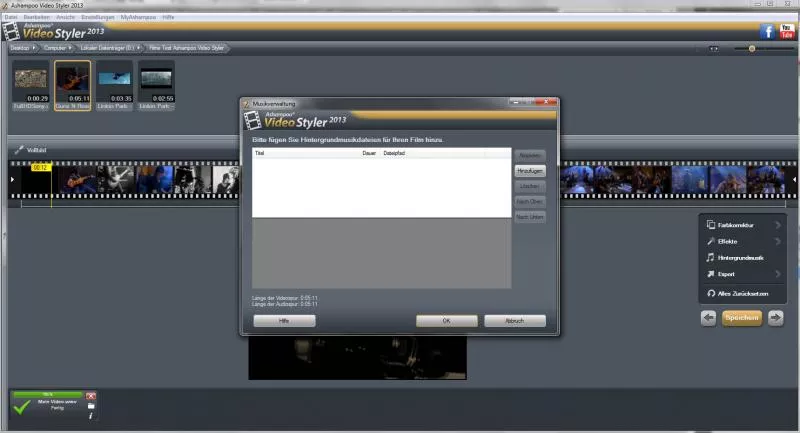Open the Bearbeiten menu
The image size is (800, 433).
coord(37,17)
